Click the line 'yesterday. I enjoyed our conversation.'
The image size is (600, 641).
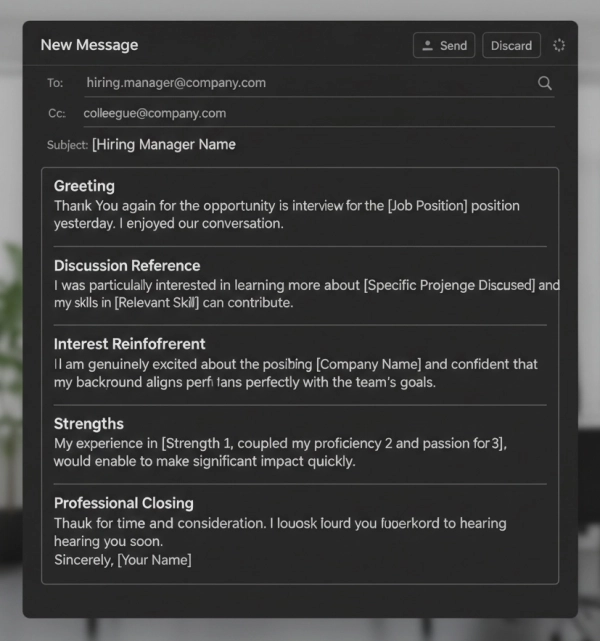[169, 224]
